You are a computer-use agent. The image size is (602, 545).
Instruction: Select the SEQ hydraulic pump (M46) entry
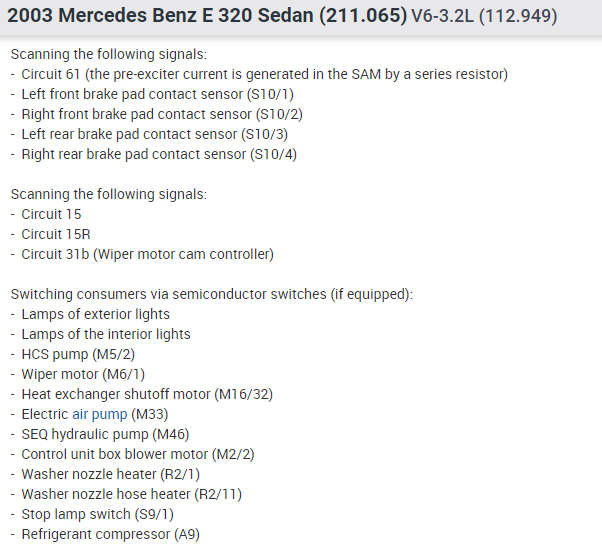click(x=105, y=434)
